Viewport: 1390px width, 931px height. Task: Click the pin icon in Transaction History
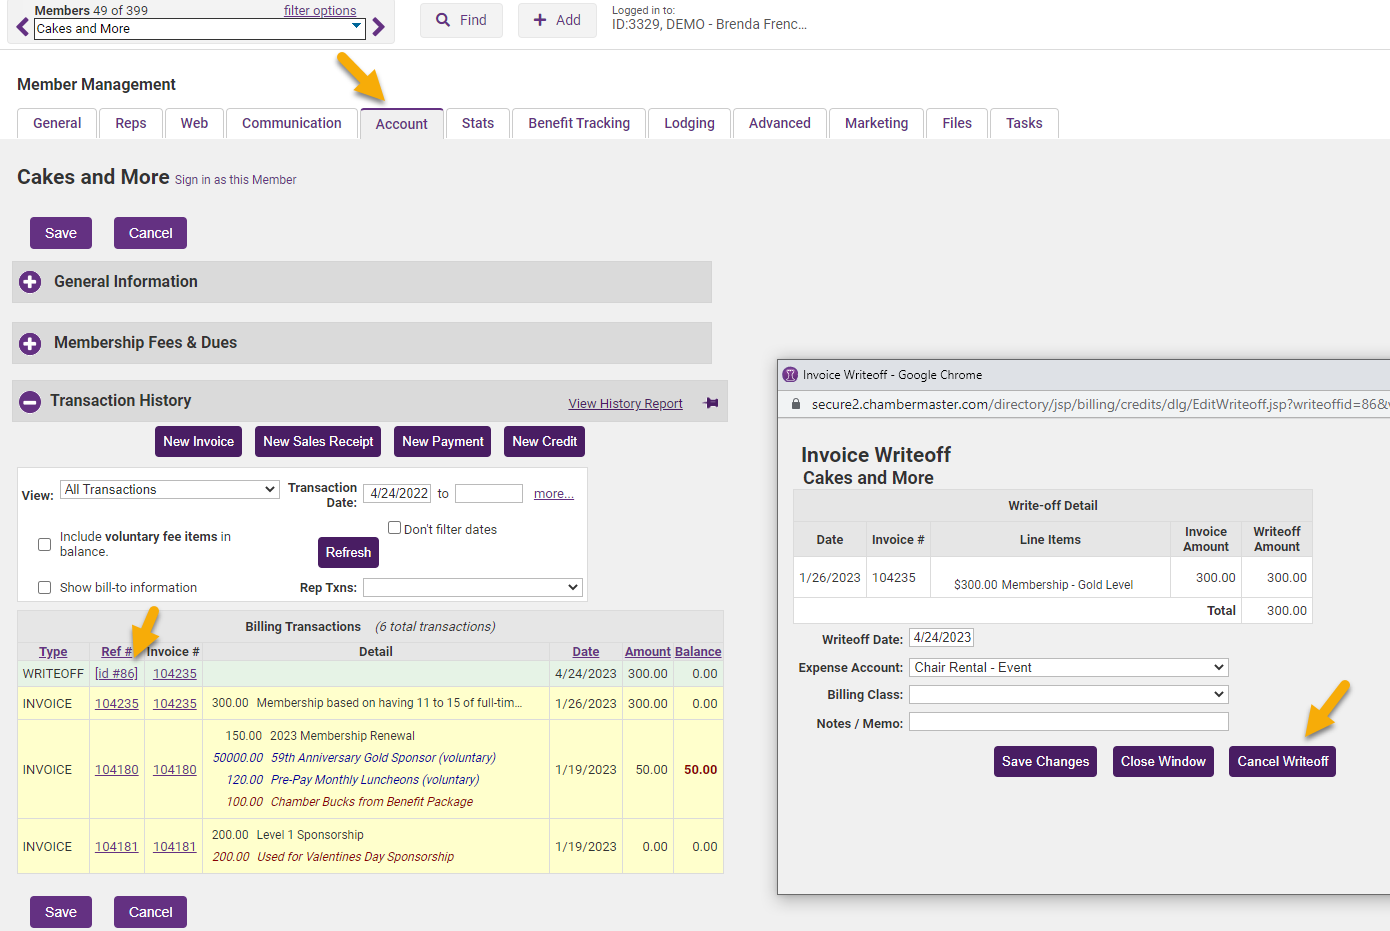711,403
